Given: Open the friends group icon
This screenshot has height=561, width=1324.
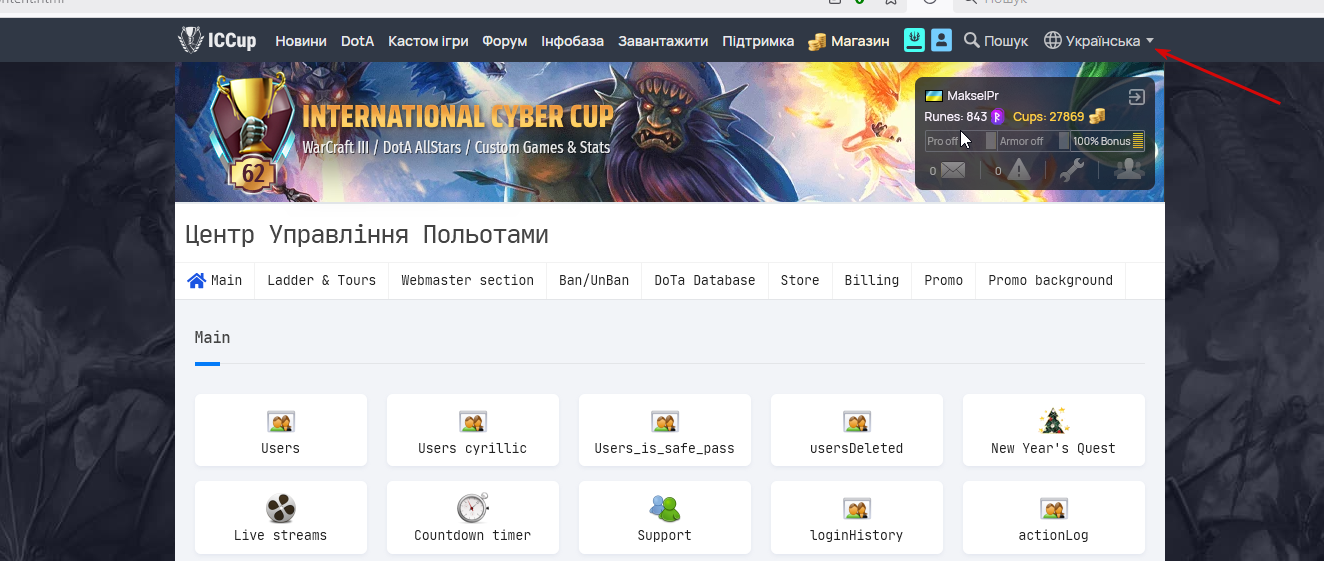Looking at the screenshot, I should click(x=1129, y=169).
